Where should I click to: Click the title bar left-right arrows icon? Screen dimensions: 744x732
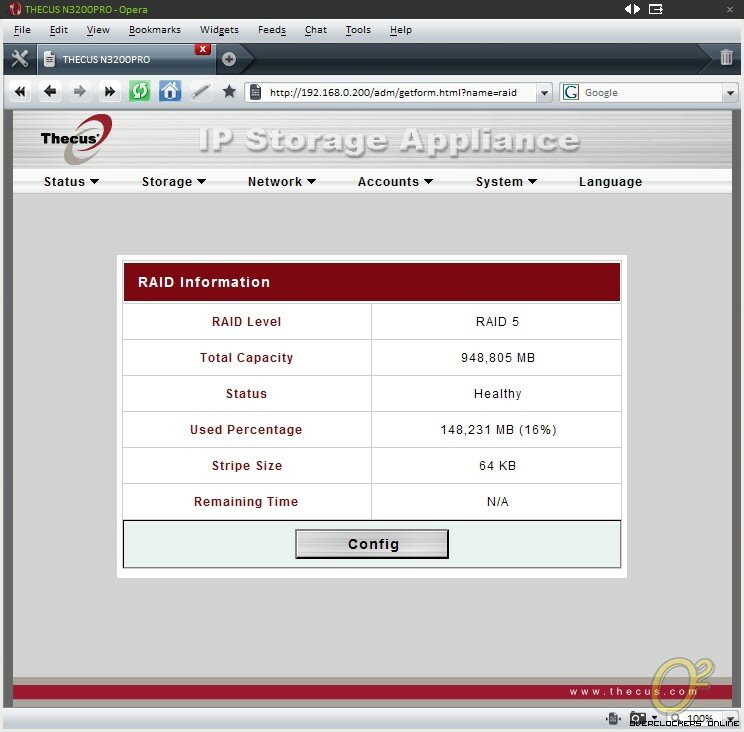(632, 9)
